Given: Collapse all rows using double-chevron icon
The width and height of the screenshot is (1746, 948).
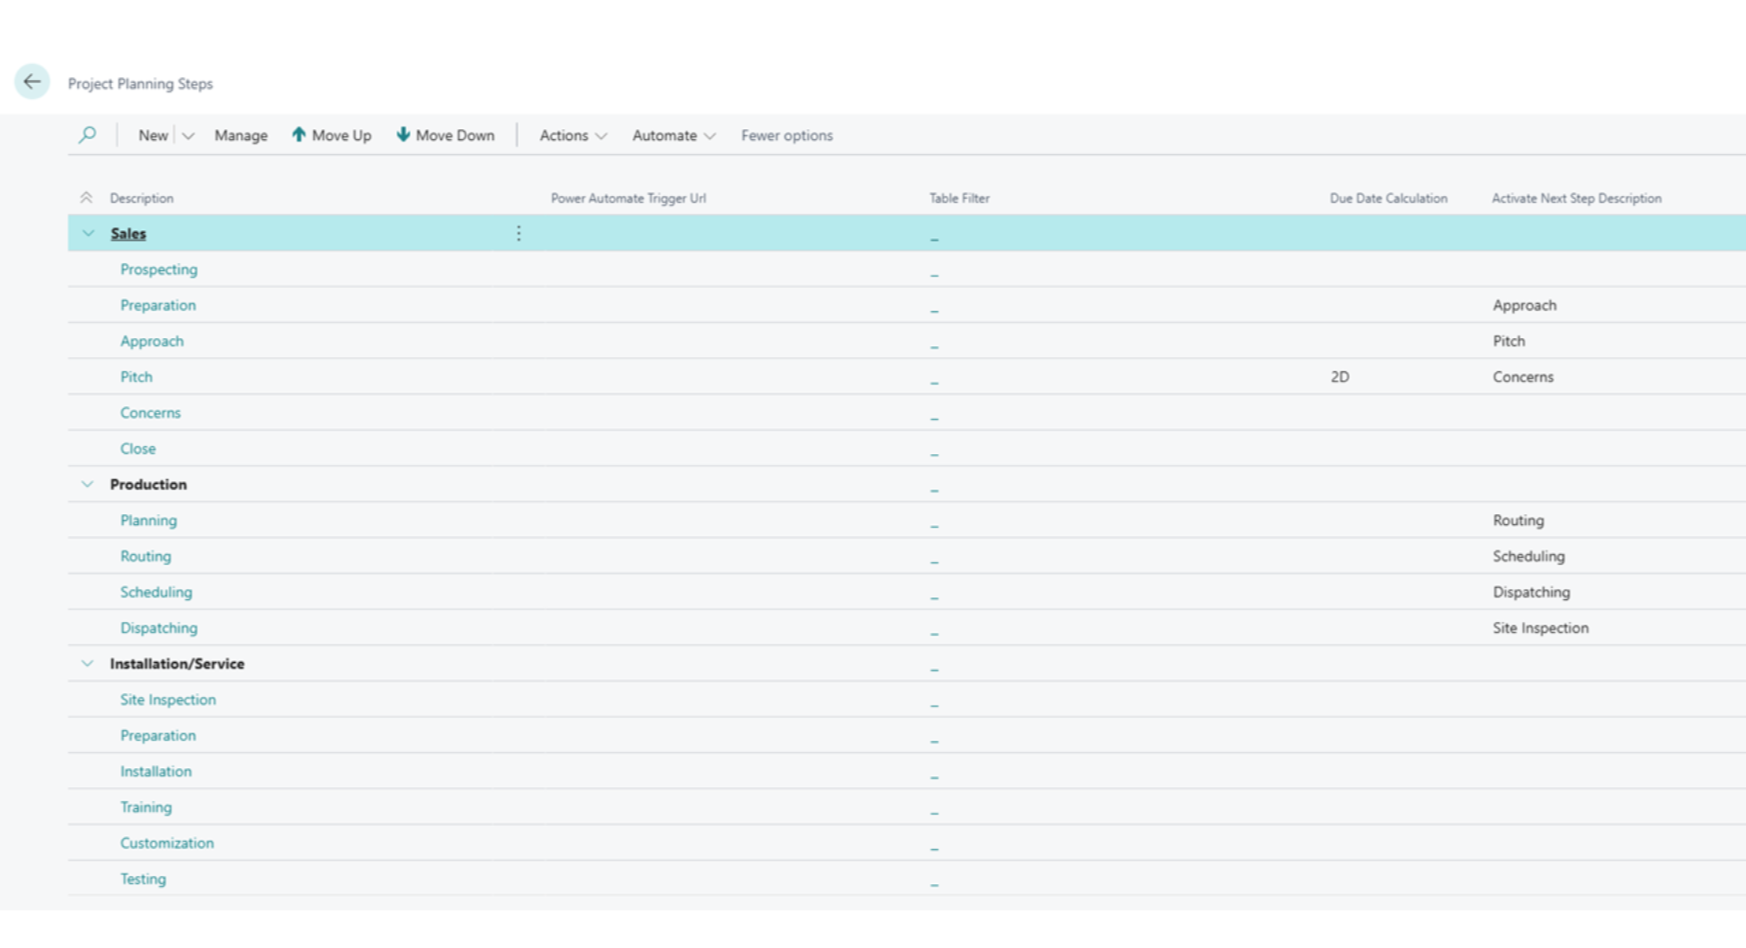Looking at the screenshot, I should (x=87, y=198).
